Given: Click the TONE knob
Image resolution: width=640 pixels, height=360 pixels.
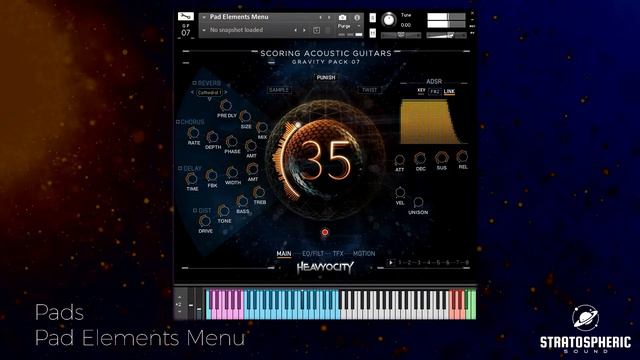Looking at the screenshot, I should pos(223,211).
